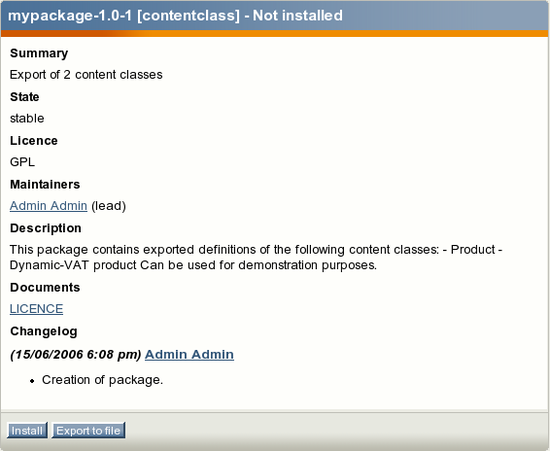
Task: Click the Description heading
Action: click(46, 228)
